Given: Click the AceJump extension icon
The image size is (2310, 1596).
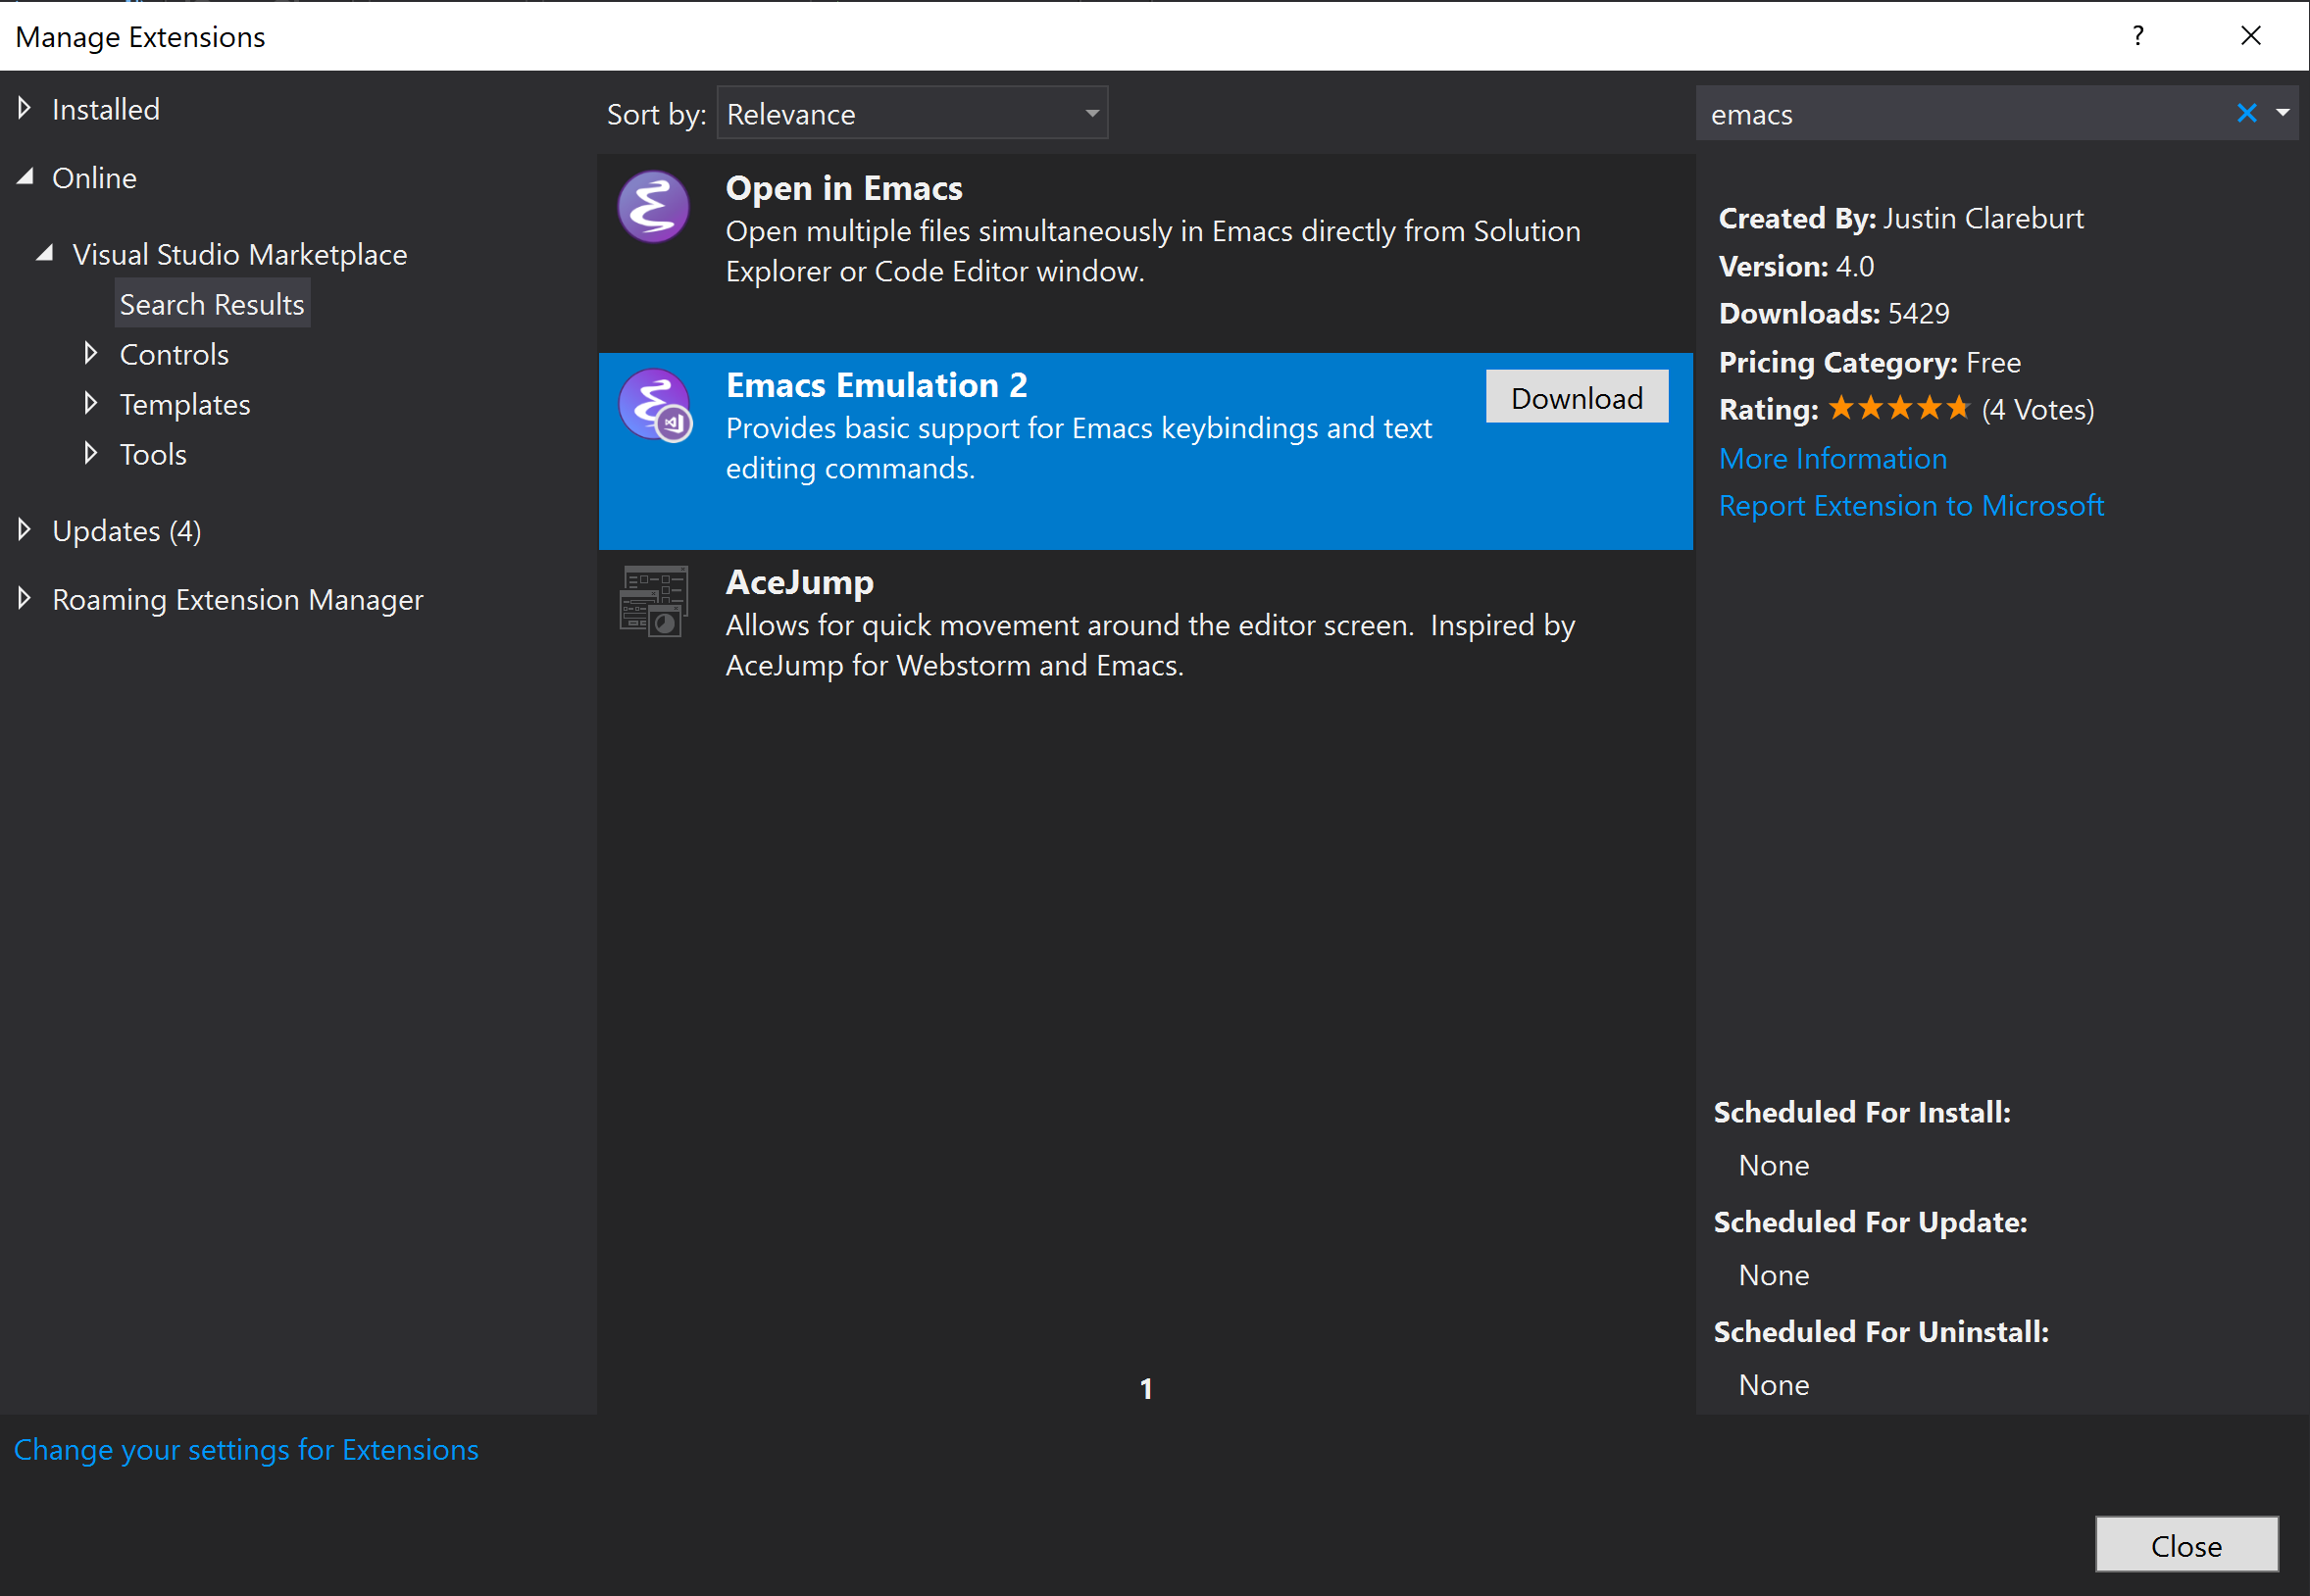Looking at the screenshot, I should pyautogui.click(x=654, y=602).
